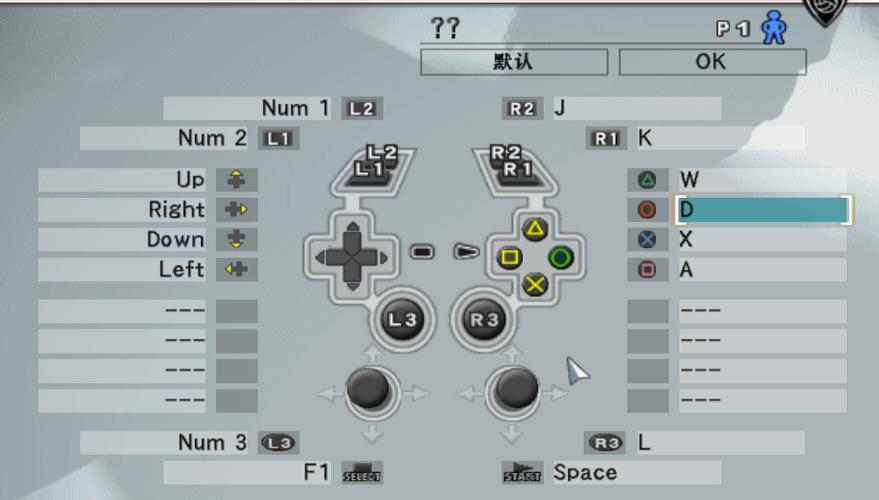The width and height of the screenshot is (879, 500).
Task: Click the Start button on the controller diagram
Action: click(x=466, y=252)
